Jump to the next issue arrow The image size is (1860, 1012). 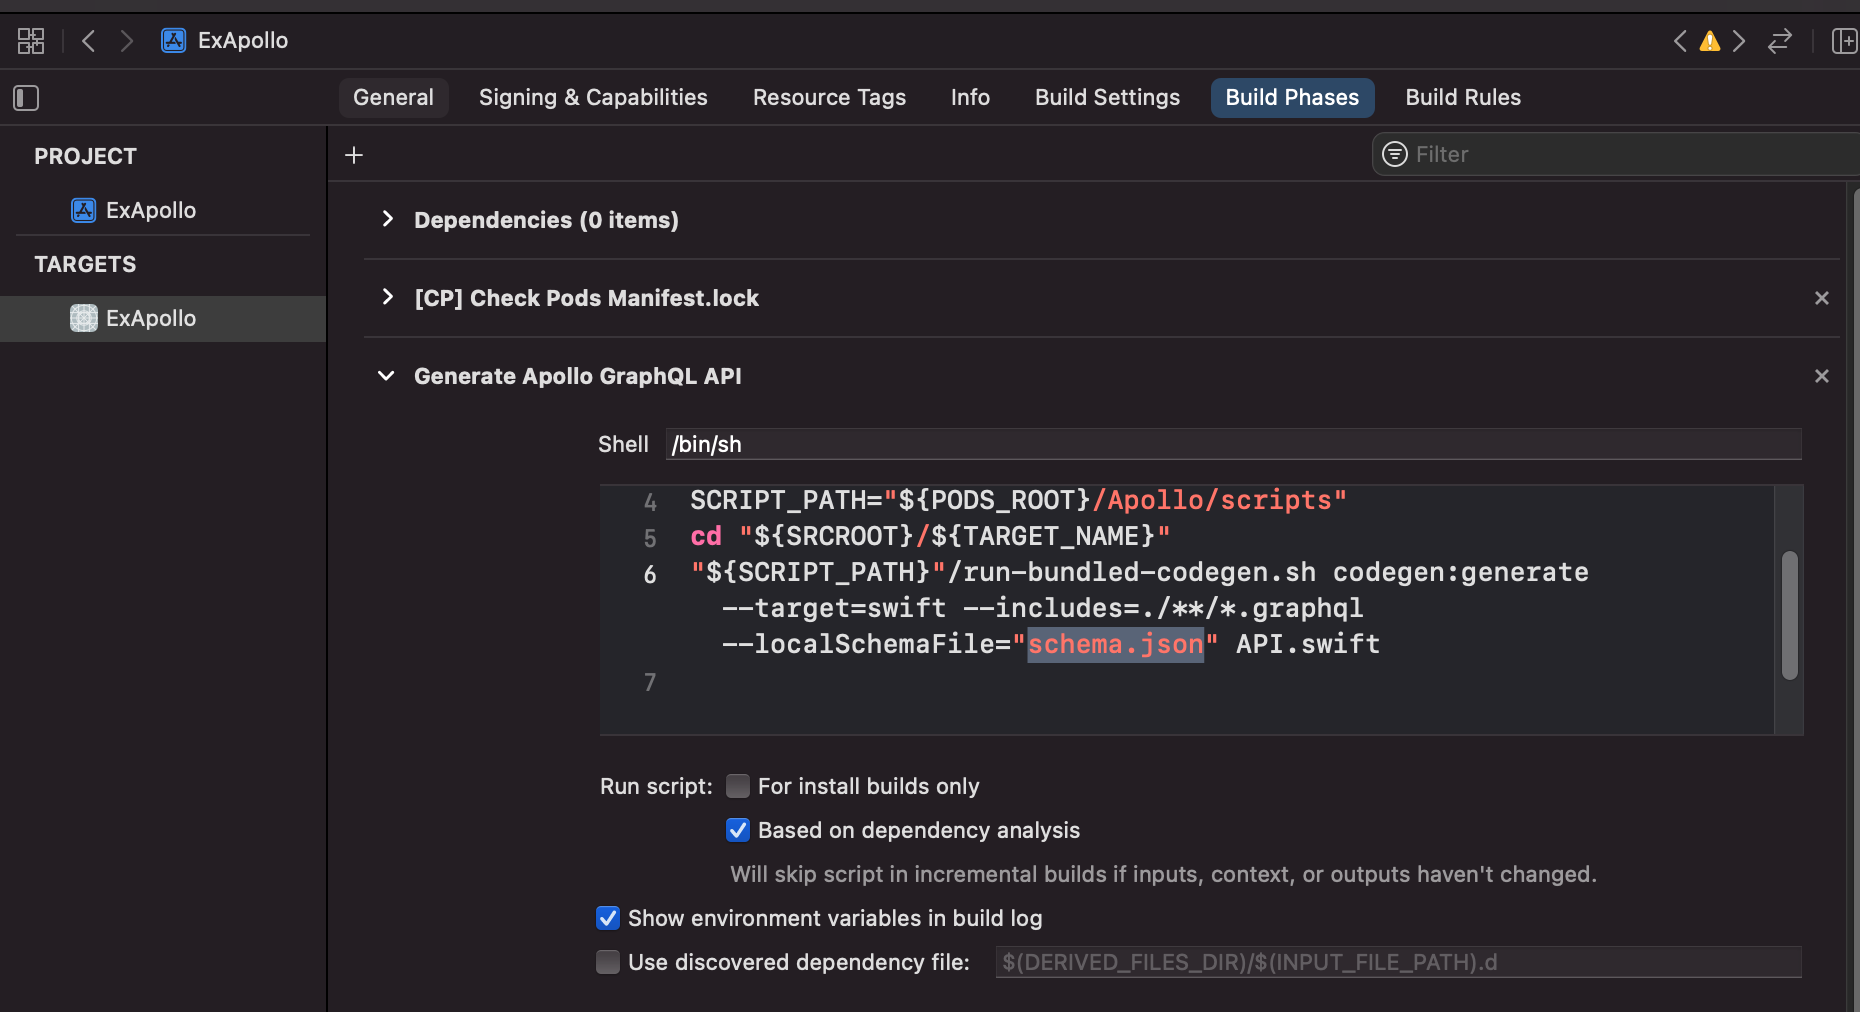(1739, 41)
